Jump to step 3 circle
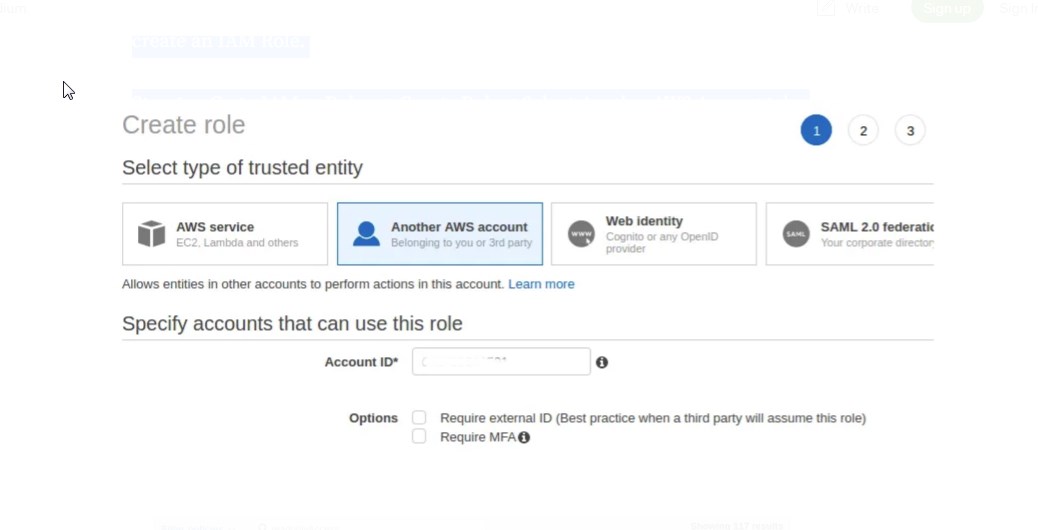Viewport: 1038px width, 530px height. click(910, 131)
